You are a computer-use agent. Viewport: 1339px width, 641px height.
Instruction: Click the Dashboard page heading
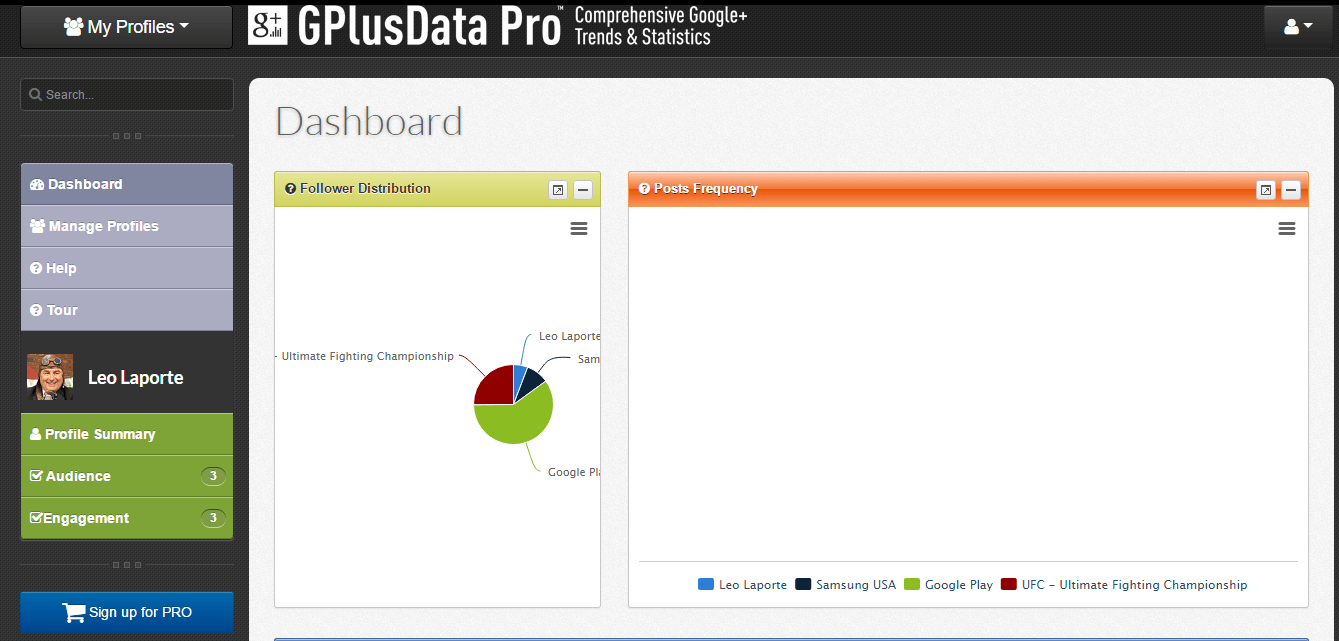click(x=369, y=122)
